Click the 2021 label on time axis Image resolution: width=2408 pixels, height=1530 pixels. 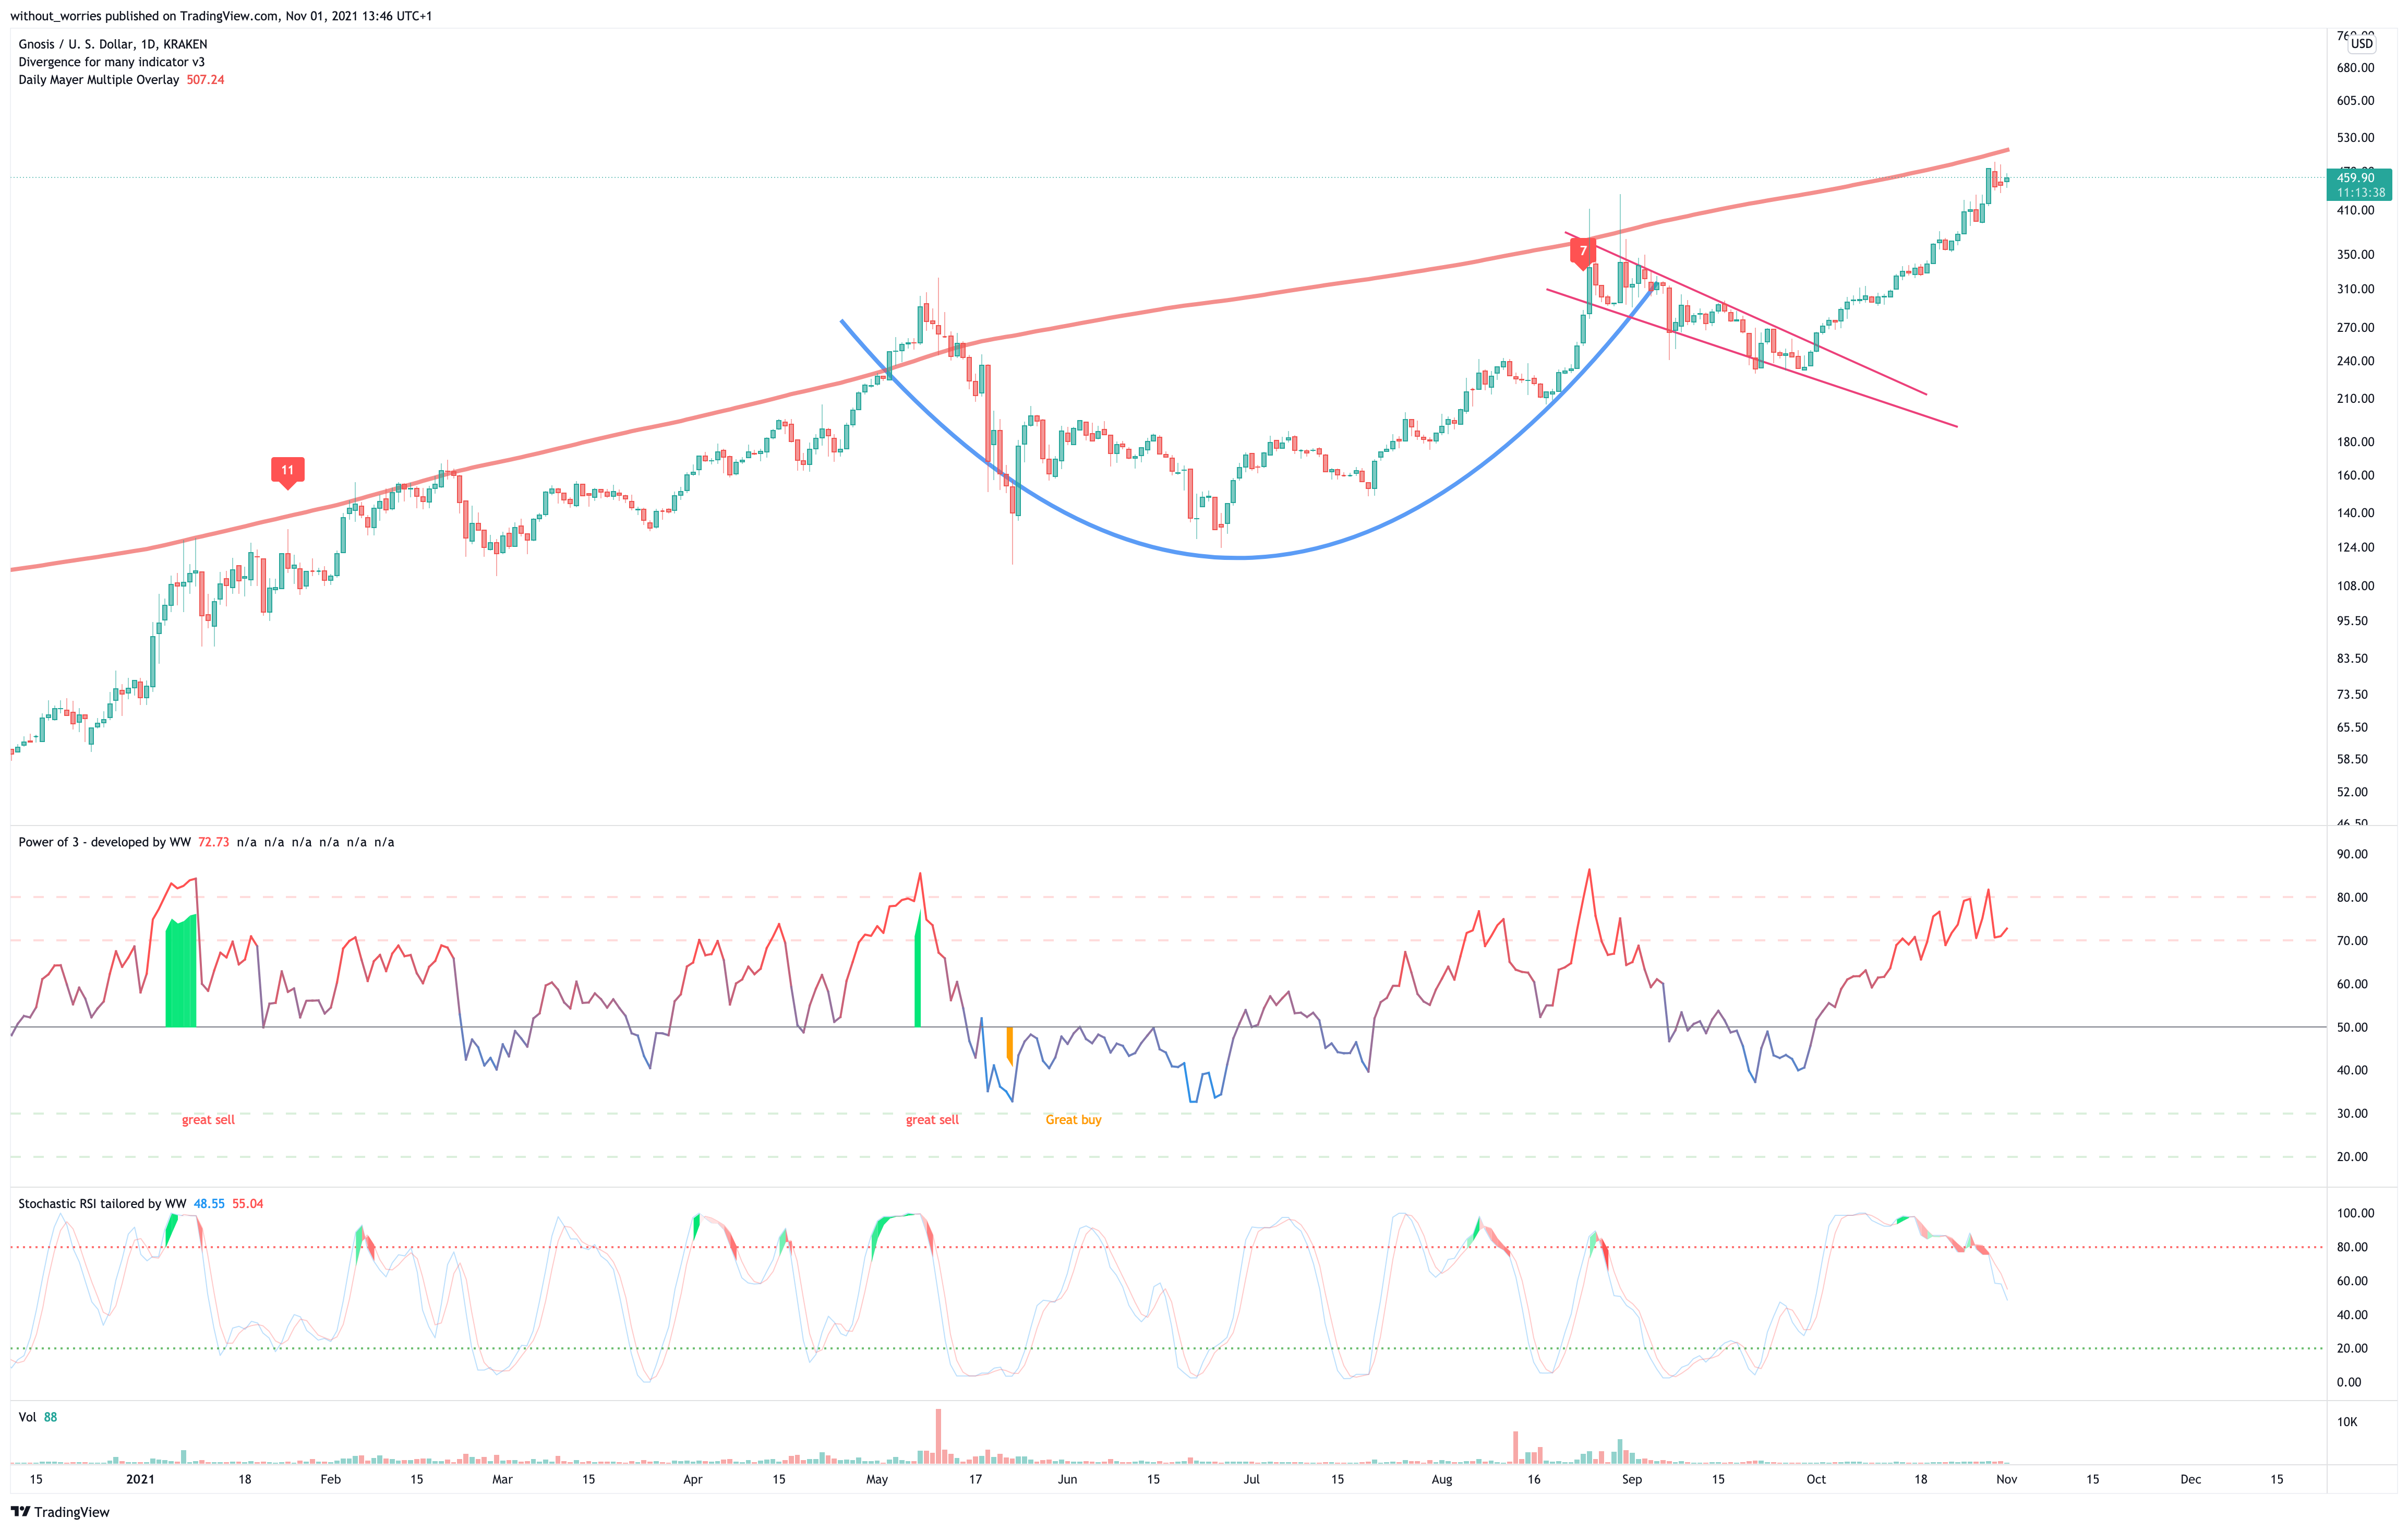click(140, 1479)
